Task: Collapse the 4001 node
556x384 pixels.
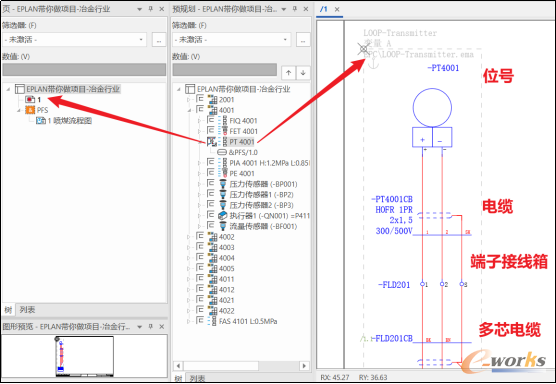Action: pyautogui.click(x=189, y=110)
